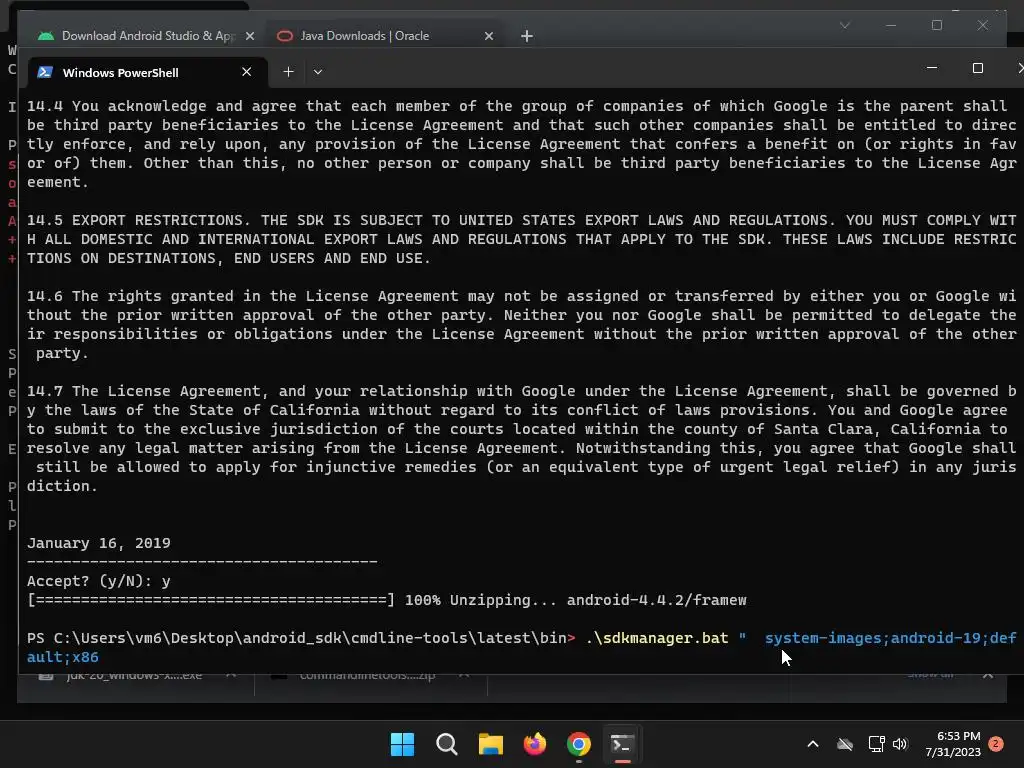Screen dimensions: 1024x768
Task: Minimize the PowerShell terminal window
Action: tap(932, 68)
